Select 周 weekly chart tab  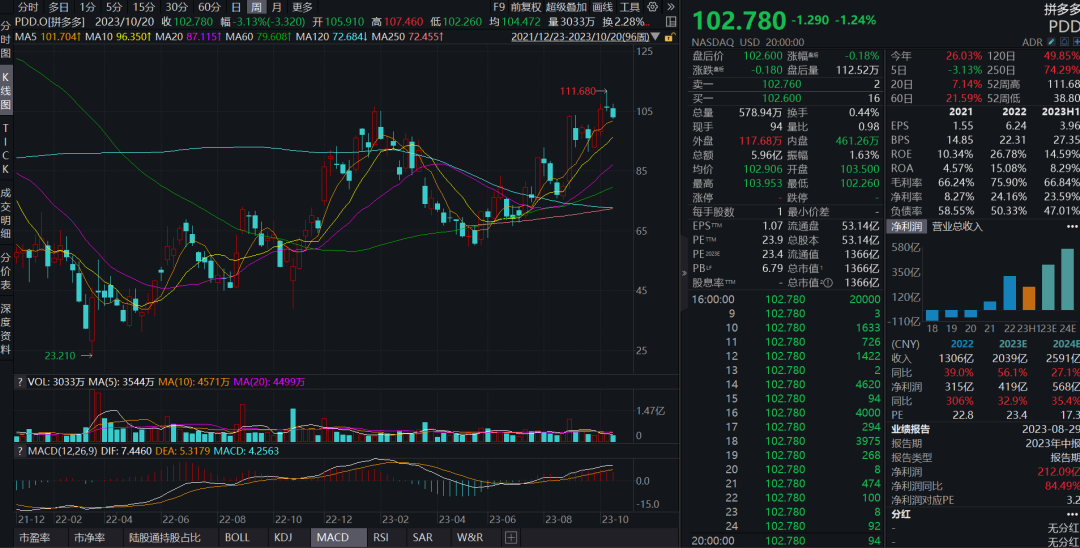(x=256, y=7)
